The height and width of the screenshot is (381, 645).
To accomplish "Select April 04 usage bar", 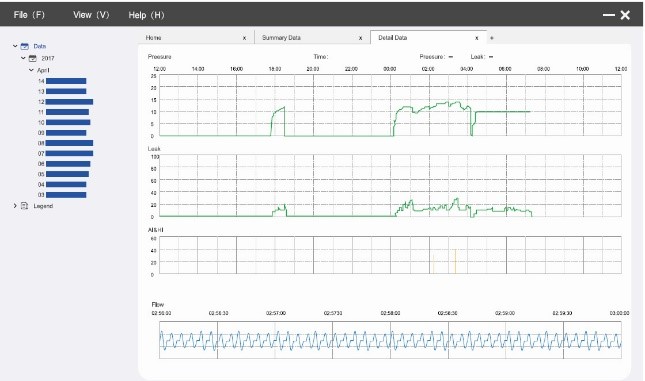I will pyautogui.click(x=66, y=184).
